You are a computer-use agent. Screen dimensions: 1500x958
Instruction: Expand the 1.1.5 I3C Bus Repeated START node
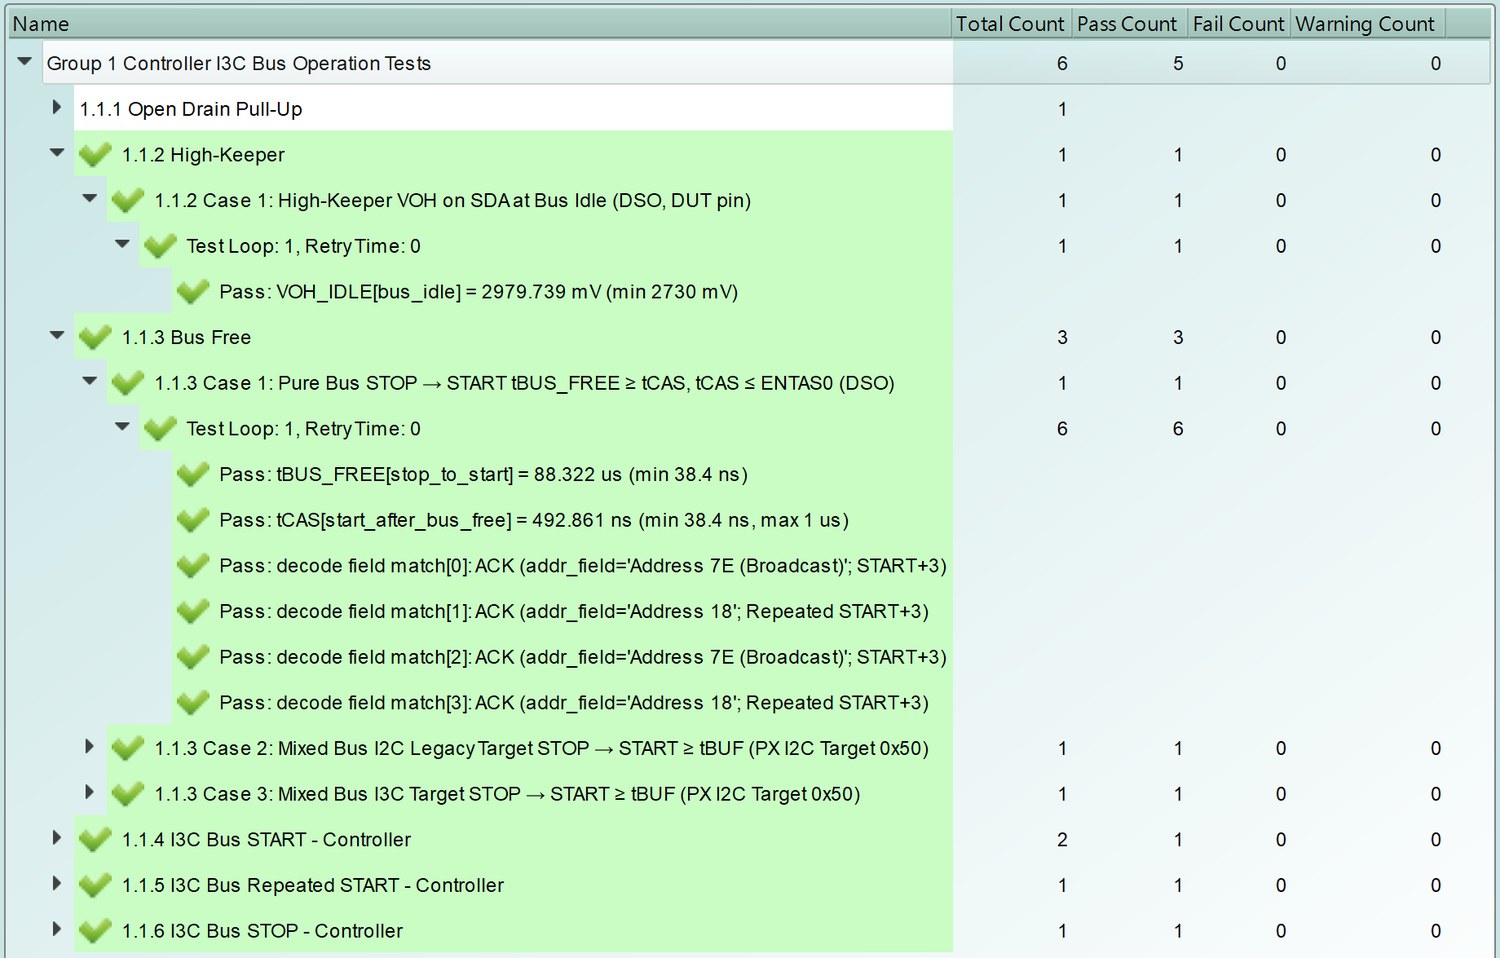click(x=57, y=883)
